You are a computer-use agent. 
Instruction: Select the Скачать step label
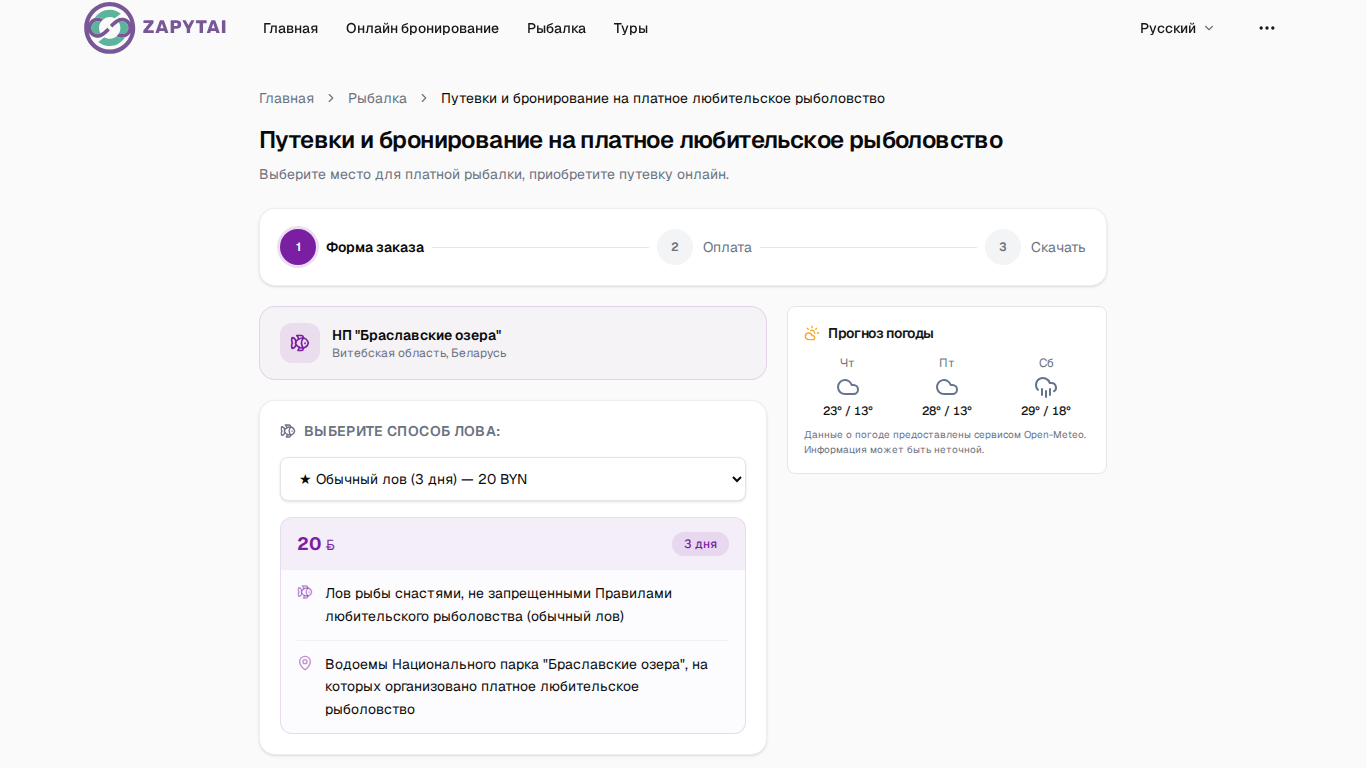(1058, 247)
